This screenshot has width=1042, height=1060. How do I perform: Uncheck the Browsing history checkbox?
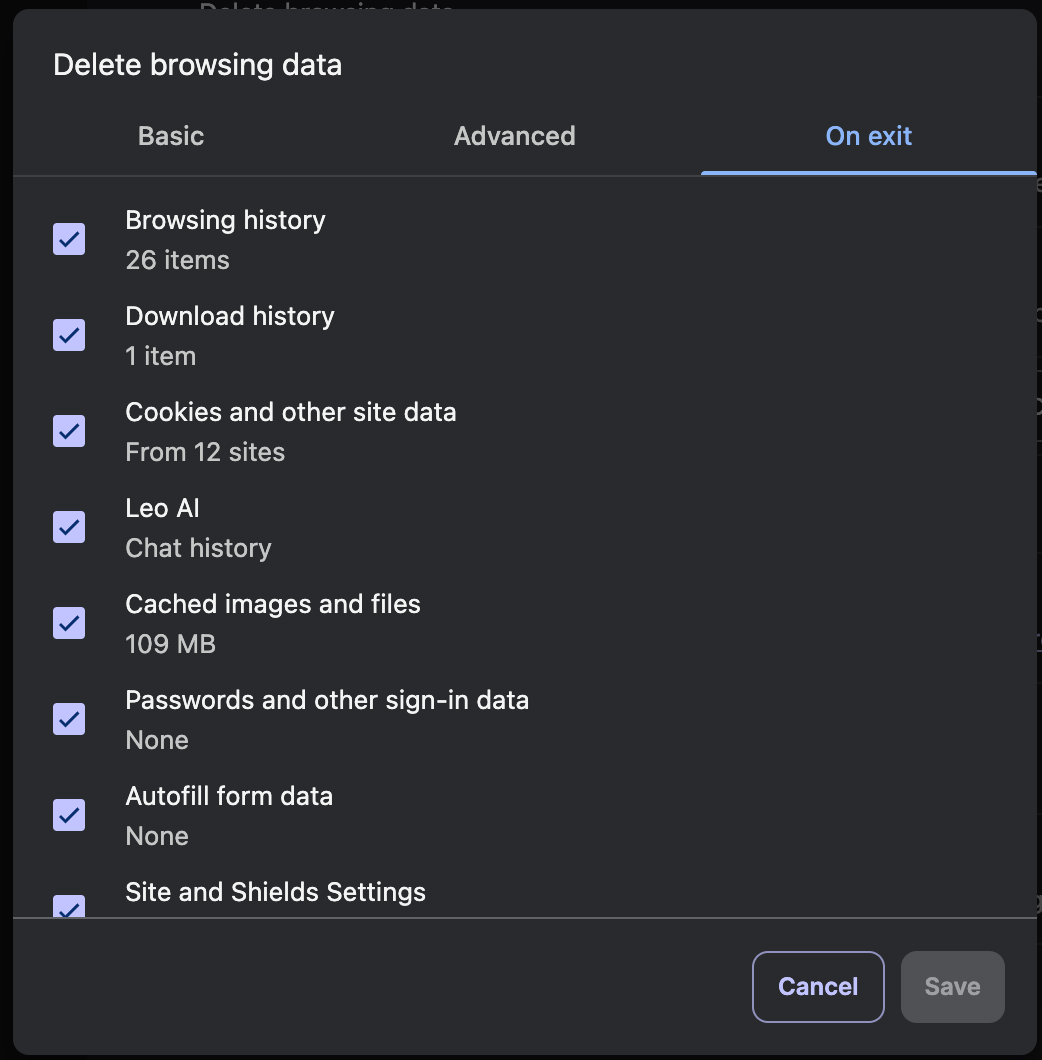[x=69, y=239]
